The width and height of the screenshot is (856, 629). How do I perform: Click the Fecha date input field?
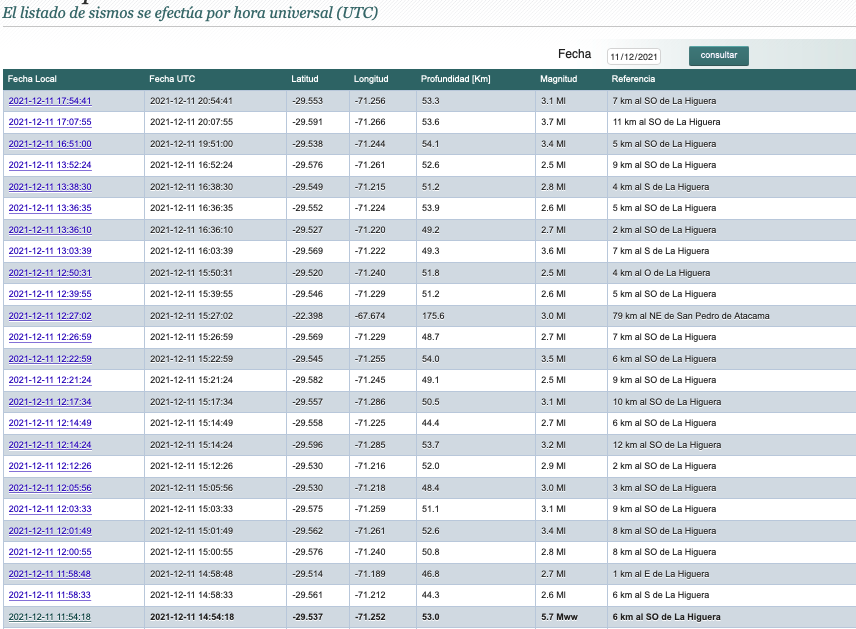coord(646,57)
